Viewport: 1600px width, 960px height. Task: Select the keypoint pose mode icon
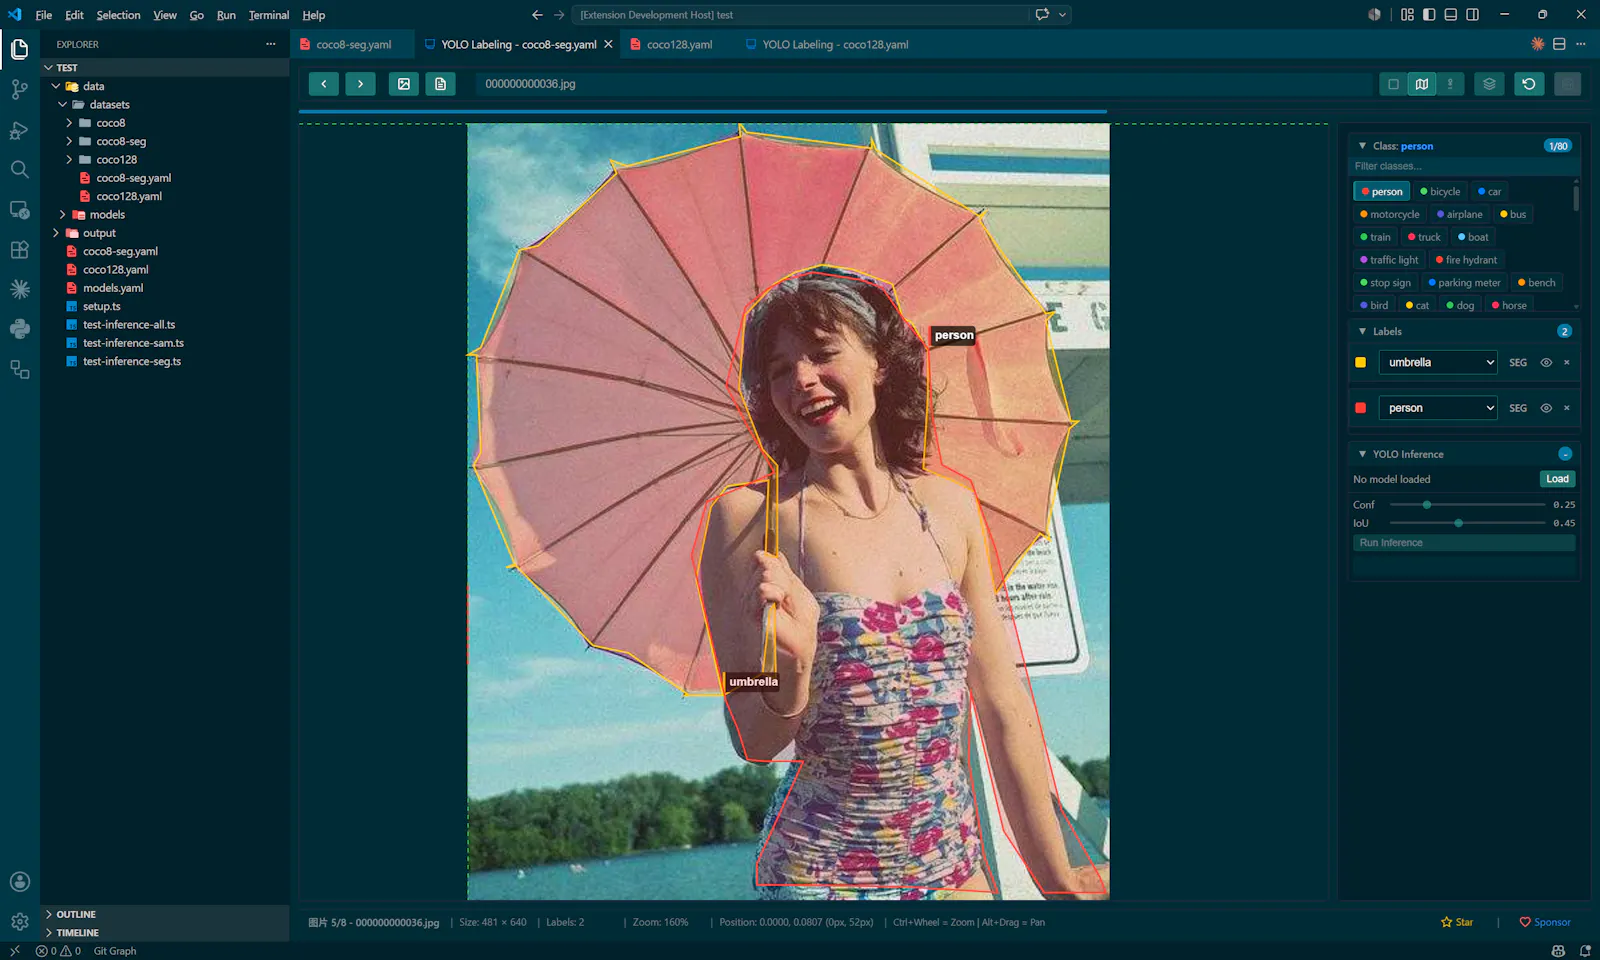point(1450,84)
